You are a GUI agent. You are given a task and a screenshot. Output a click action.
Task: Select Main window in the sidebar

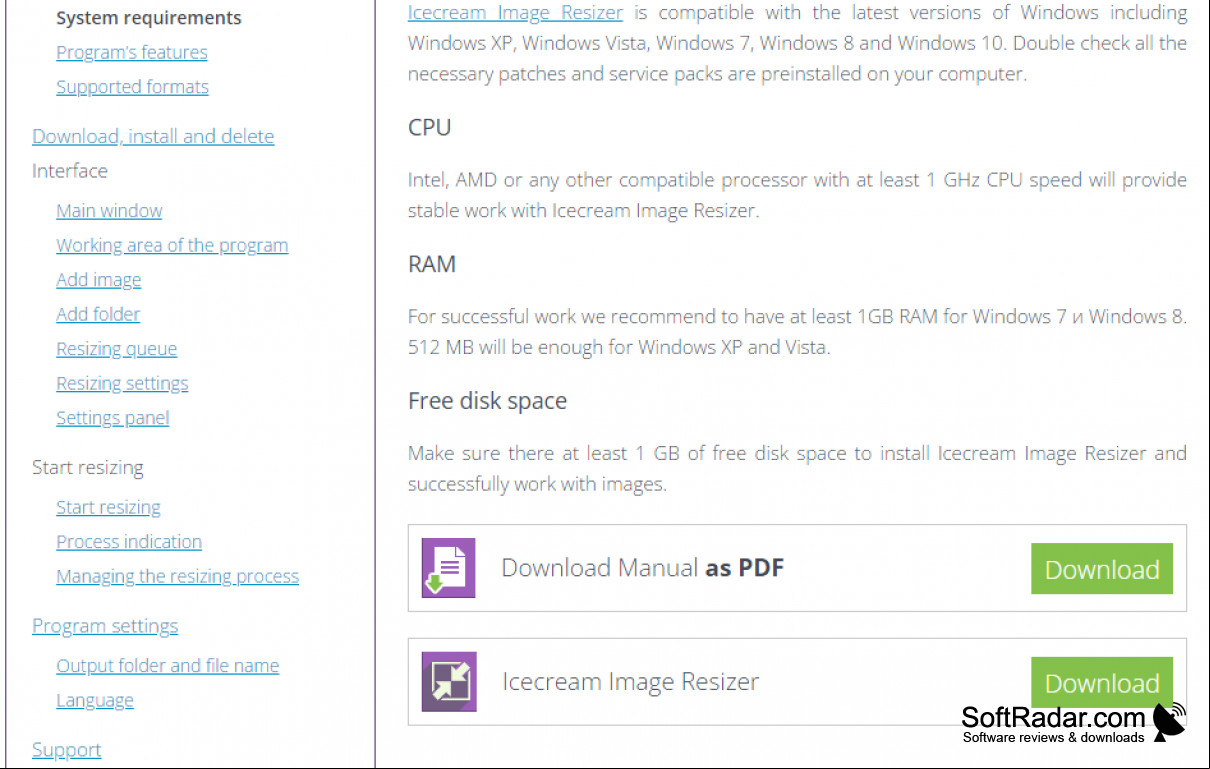point(109,210)
